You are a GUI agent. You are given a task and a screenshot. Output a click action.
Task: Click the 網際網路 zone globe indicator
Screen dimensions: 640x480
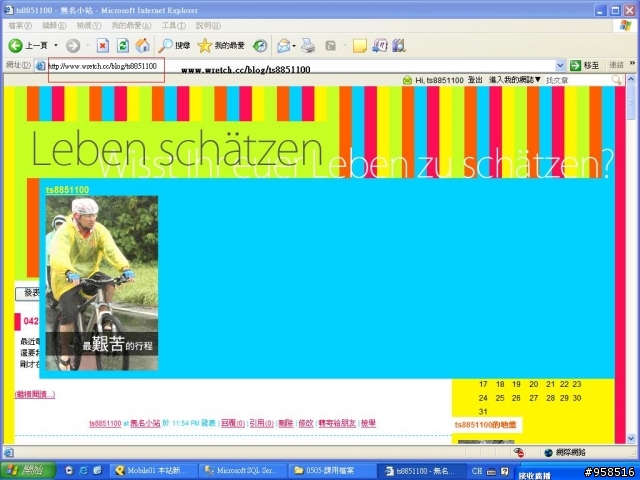pos(566,452)
